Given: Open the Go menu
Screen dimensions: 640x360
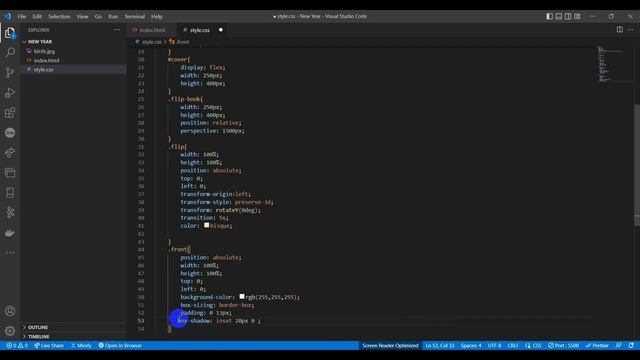Looking at the screenshot, I should point(98,16).
